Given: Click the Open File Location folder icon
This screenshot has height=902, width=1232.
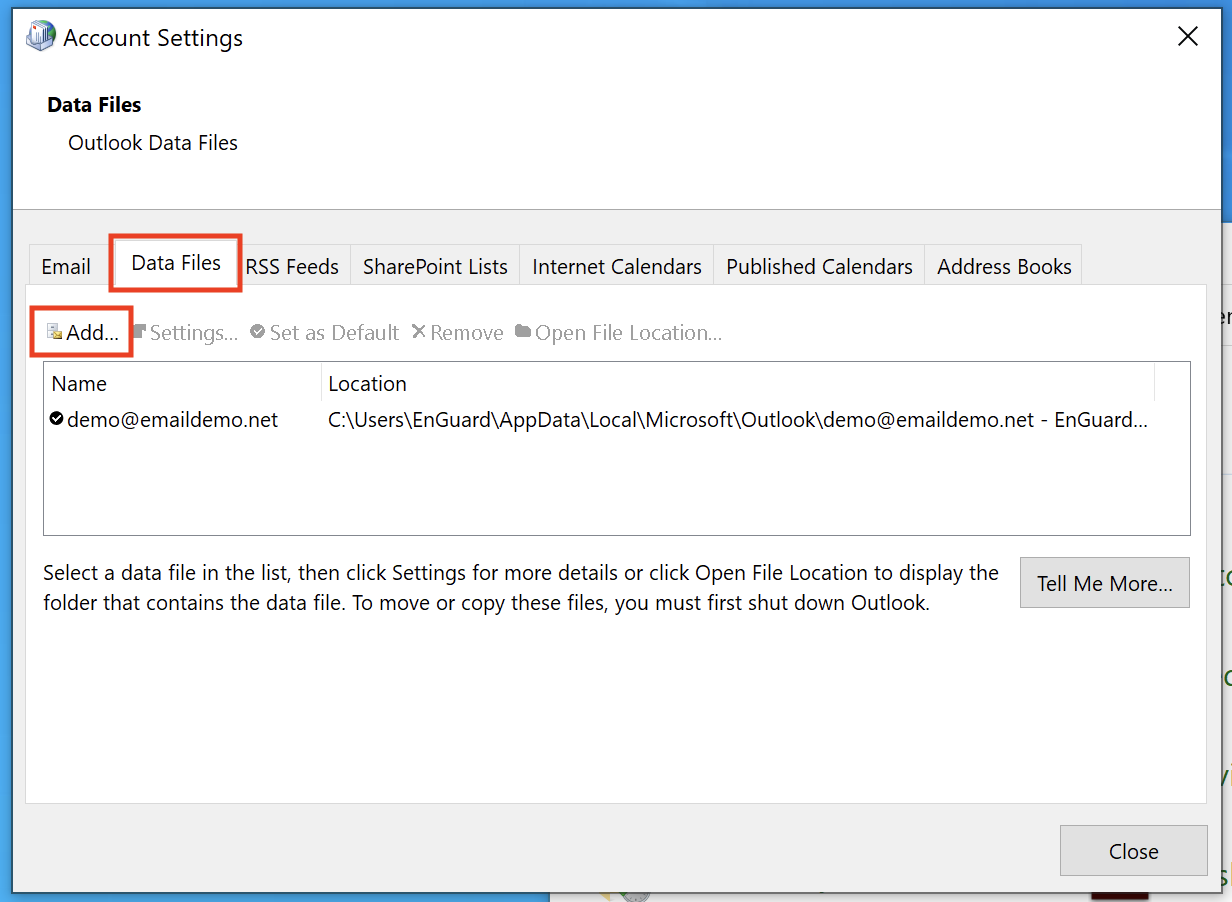Looking at the screenshot, I should tap(523, 332).
